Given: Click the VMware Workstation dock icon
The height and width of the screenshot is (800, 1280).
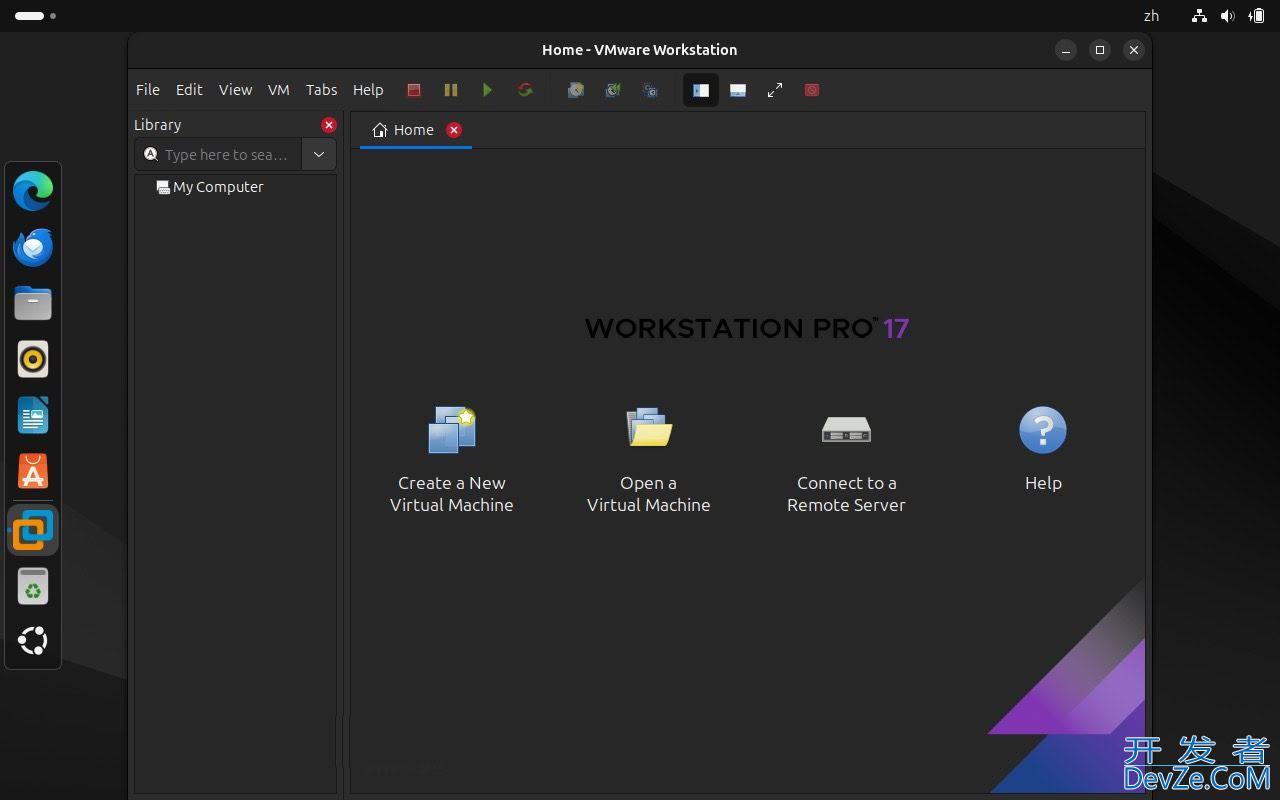Looking at the screenshot, I should (x=33, y=530).
